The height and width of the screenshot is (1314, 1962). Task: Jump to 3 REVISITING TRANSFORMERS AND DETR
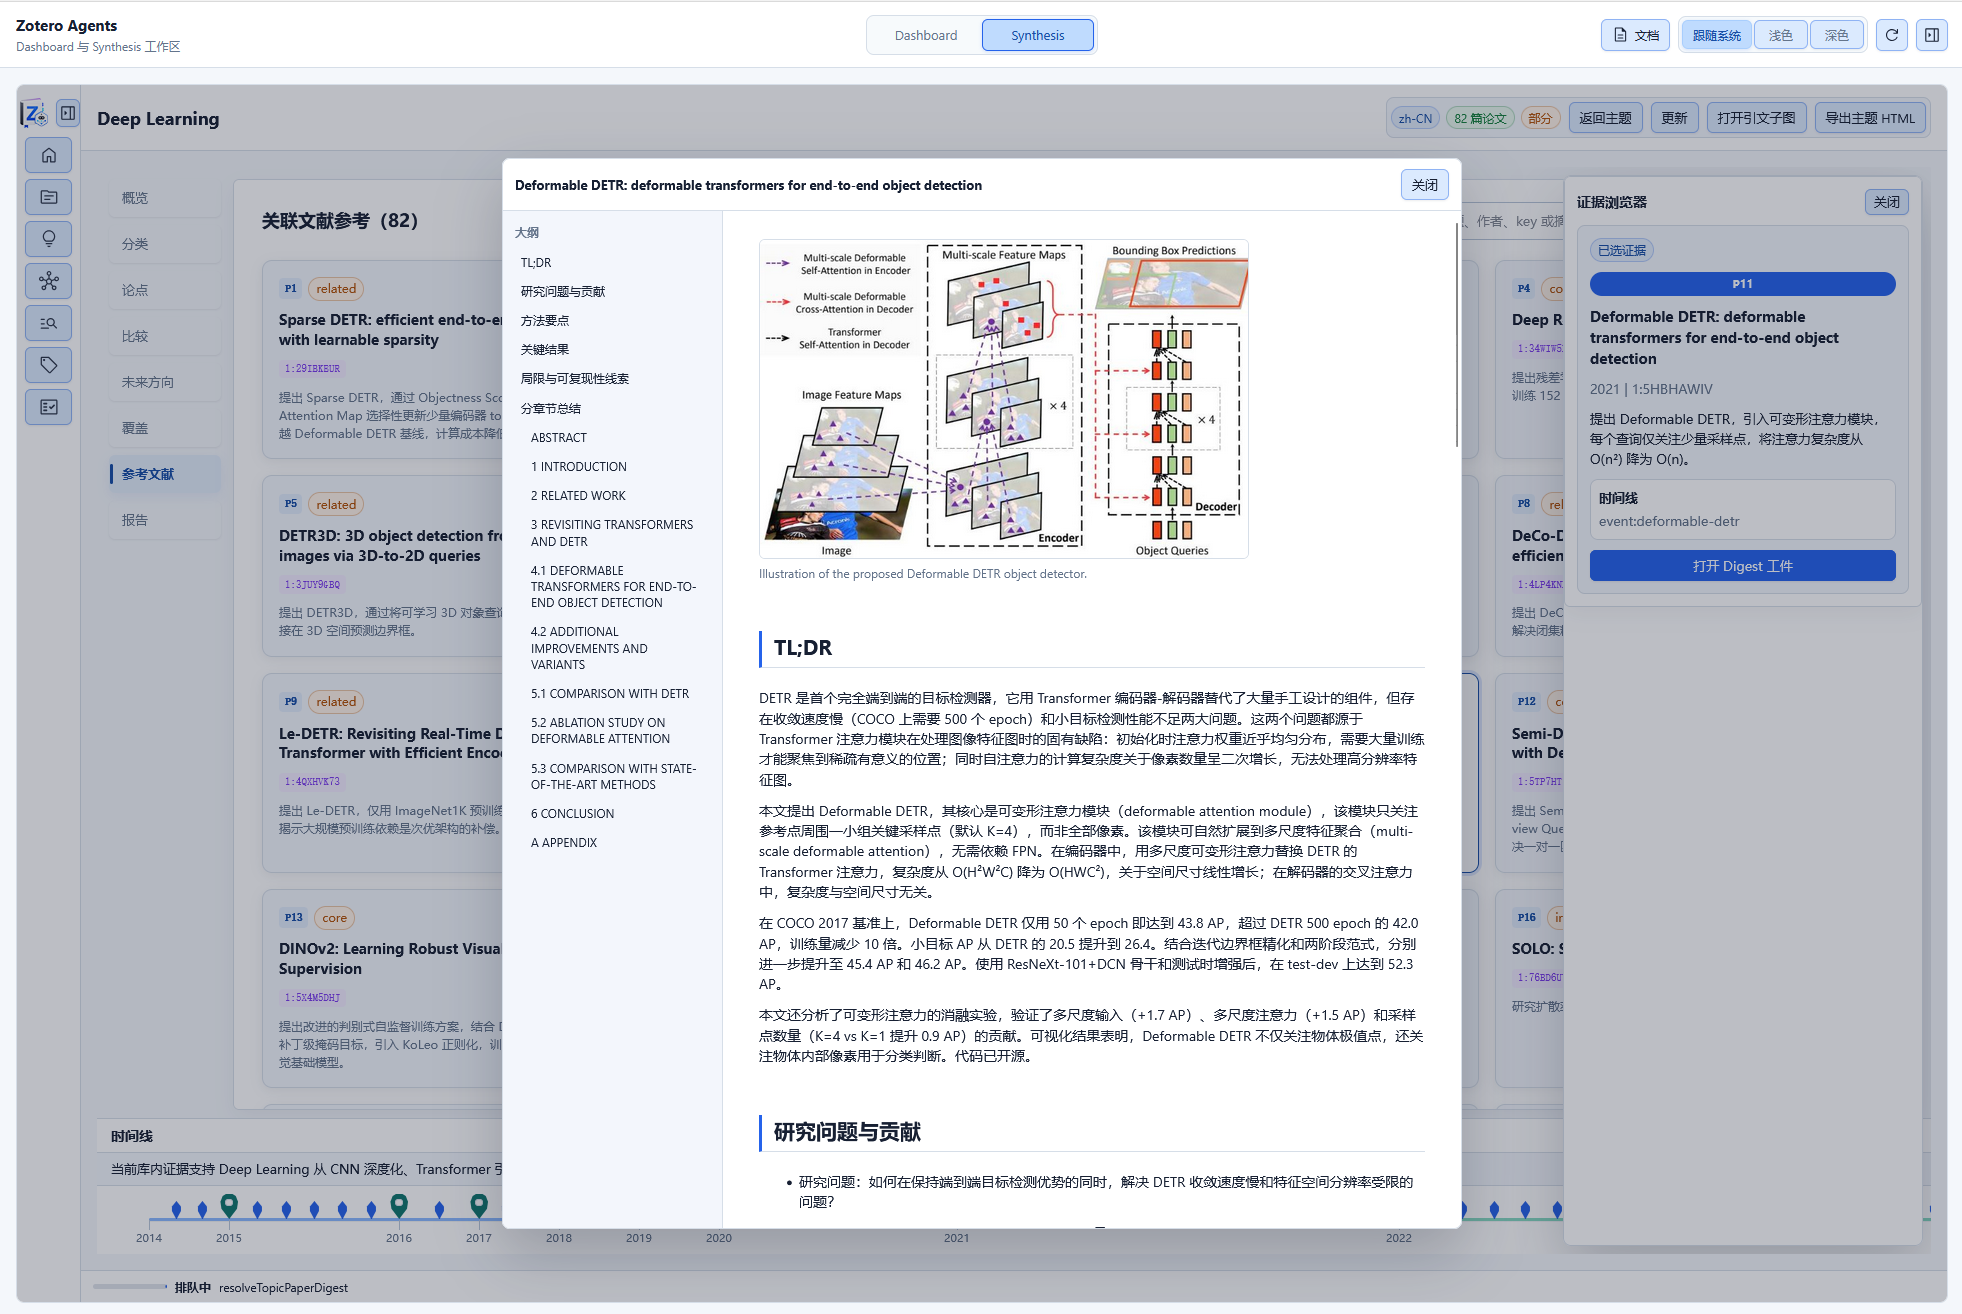[612, 533]
